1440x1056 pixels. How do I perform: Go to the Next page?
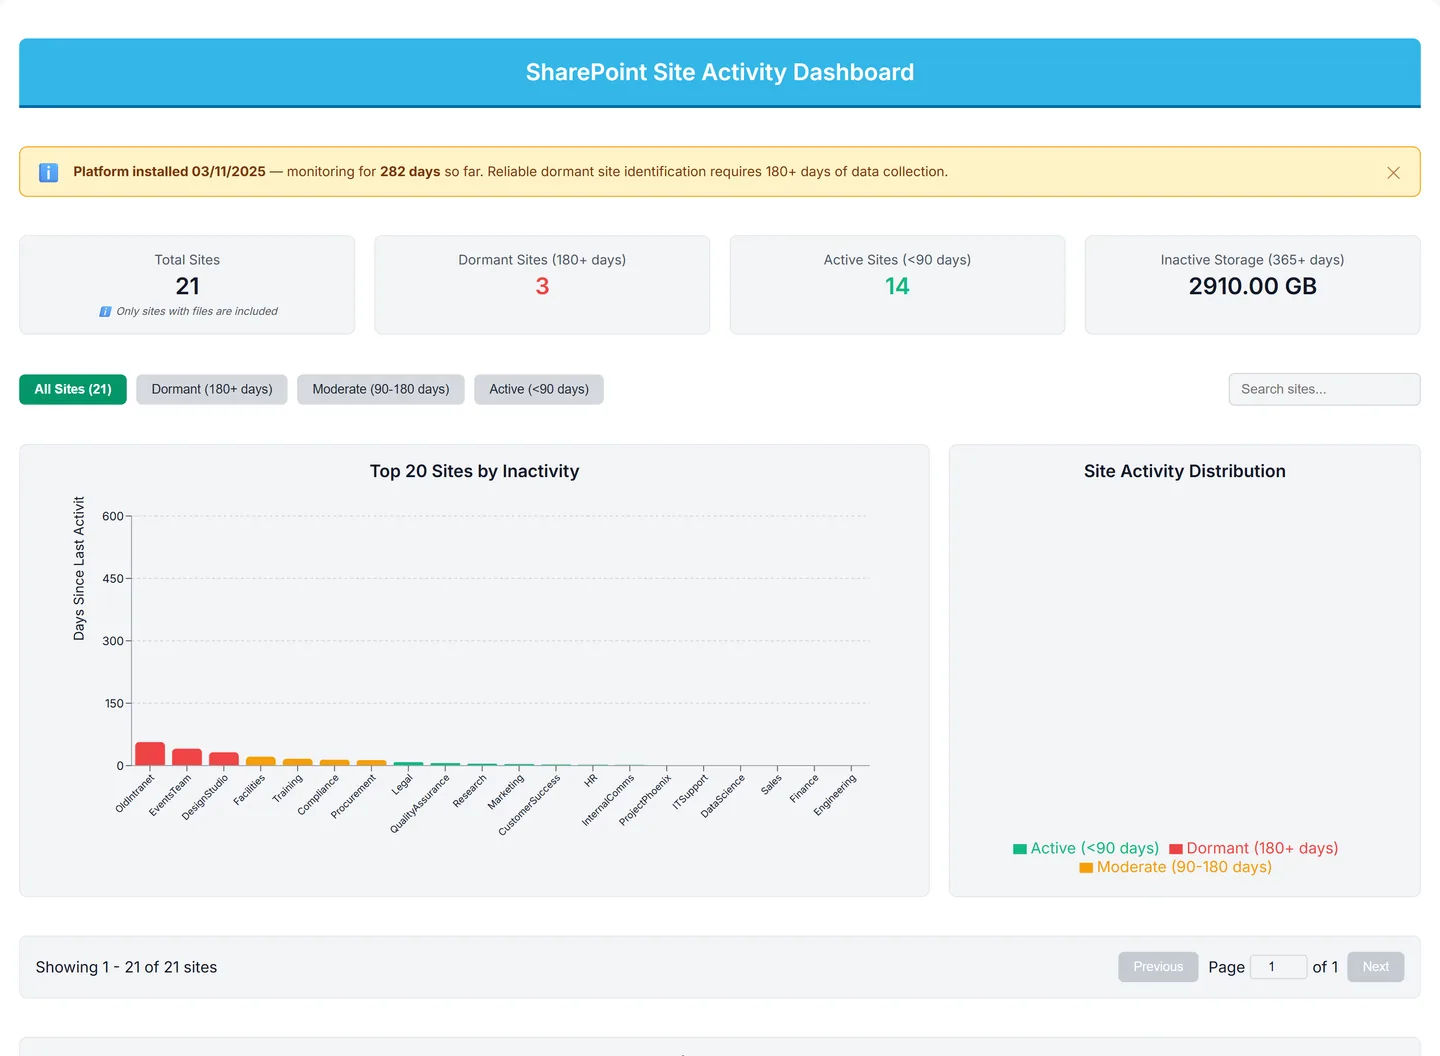click(1376, 967)
